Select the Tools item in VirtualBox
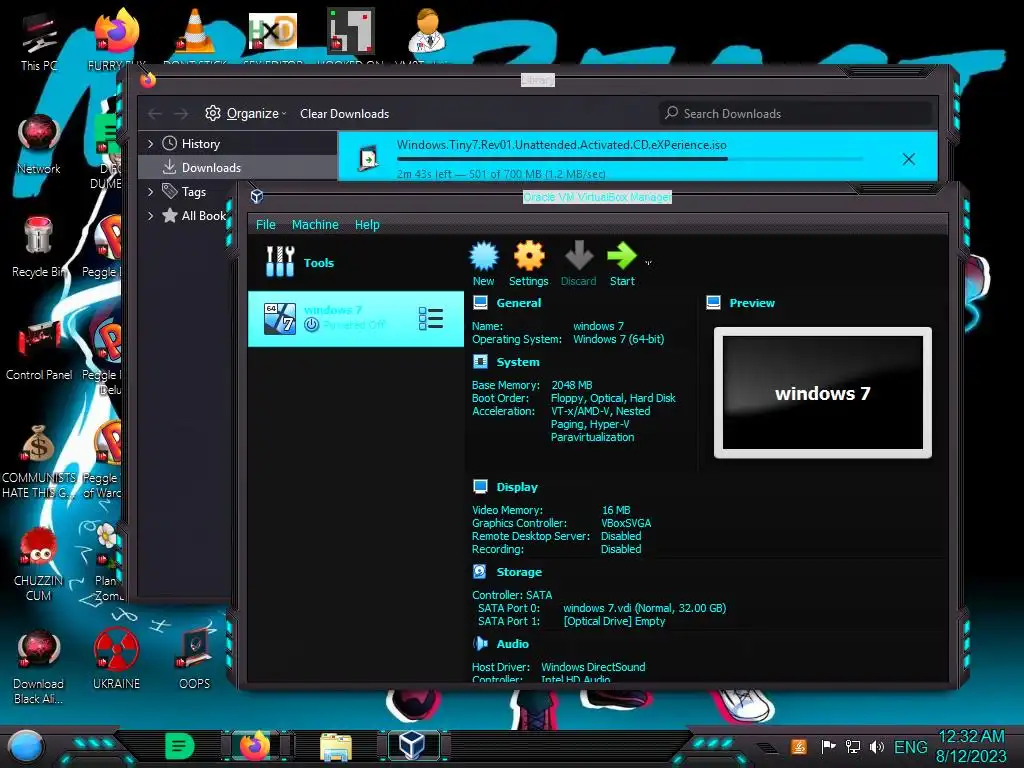Screen dimensions: 1024x768 (356, 263)
